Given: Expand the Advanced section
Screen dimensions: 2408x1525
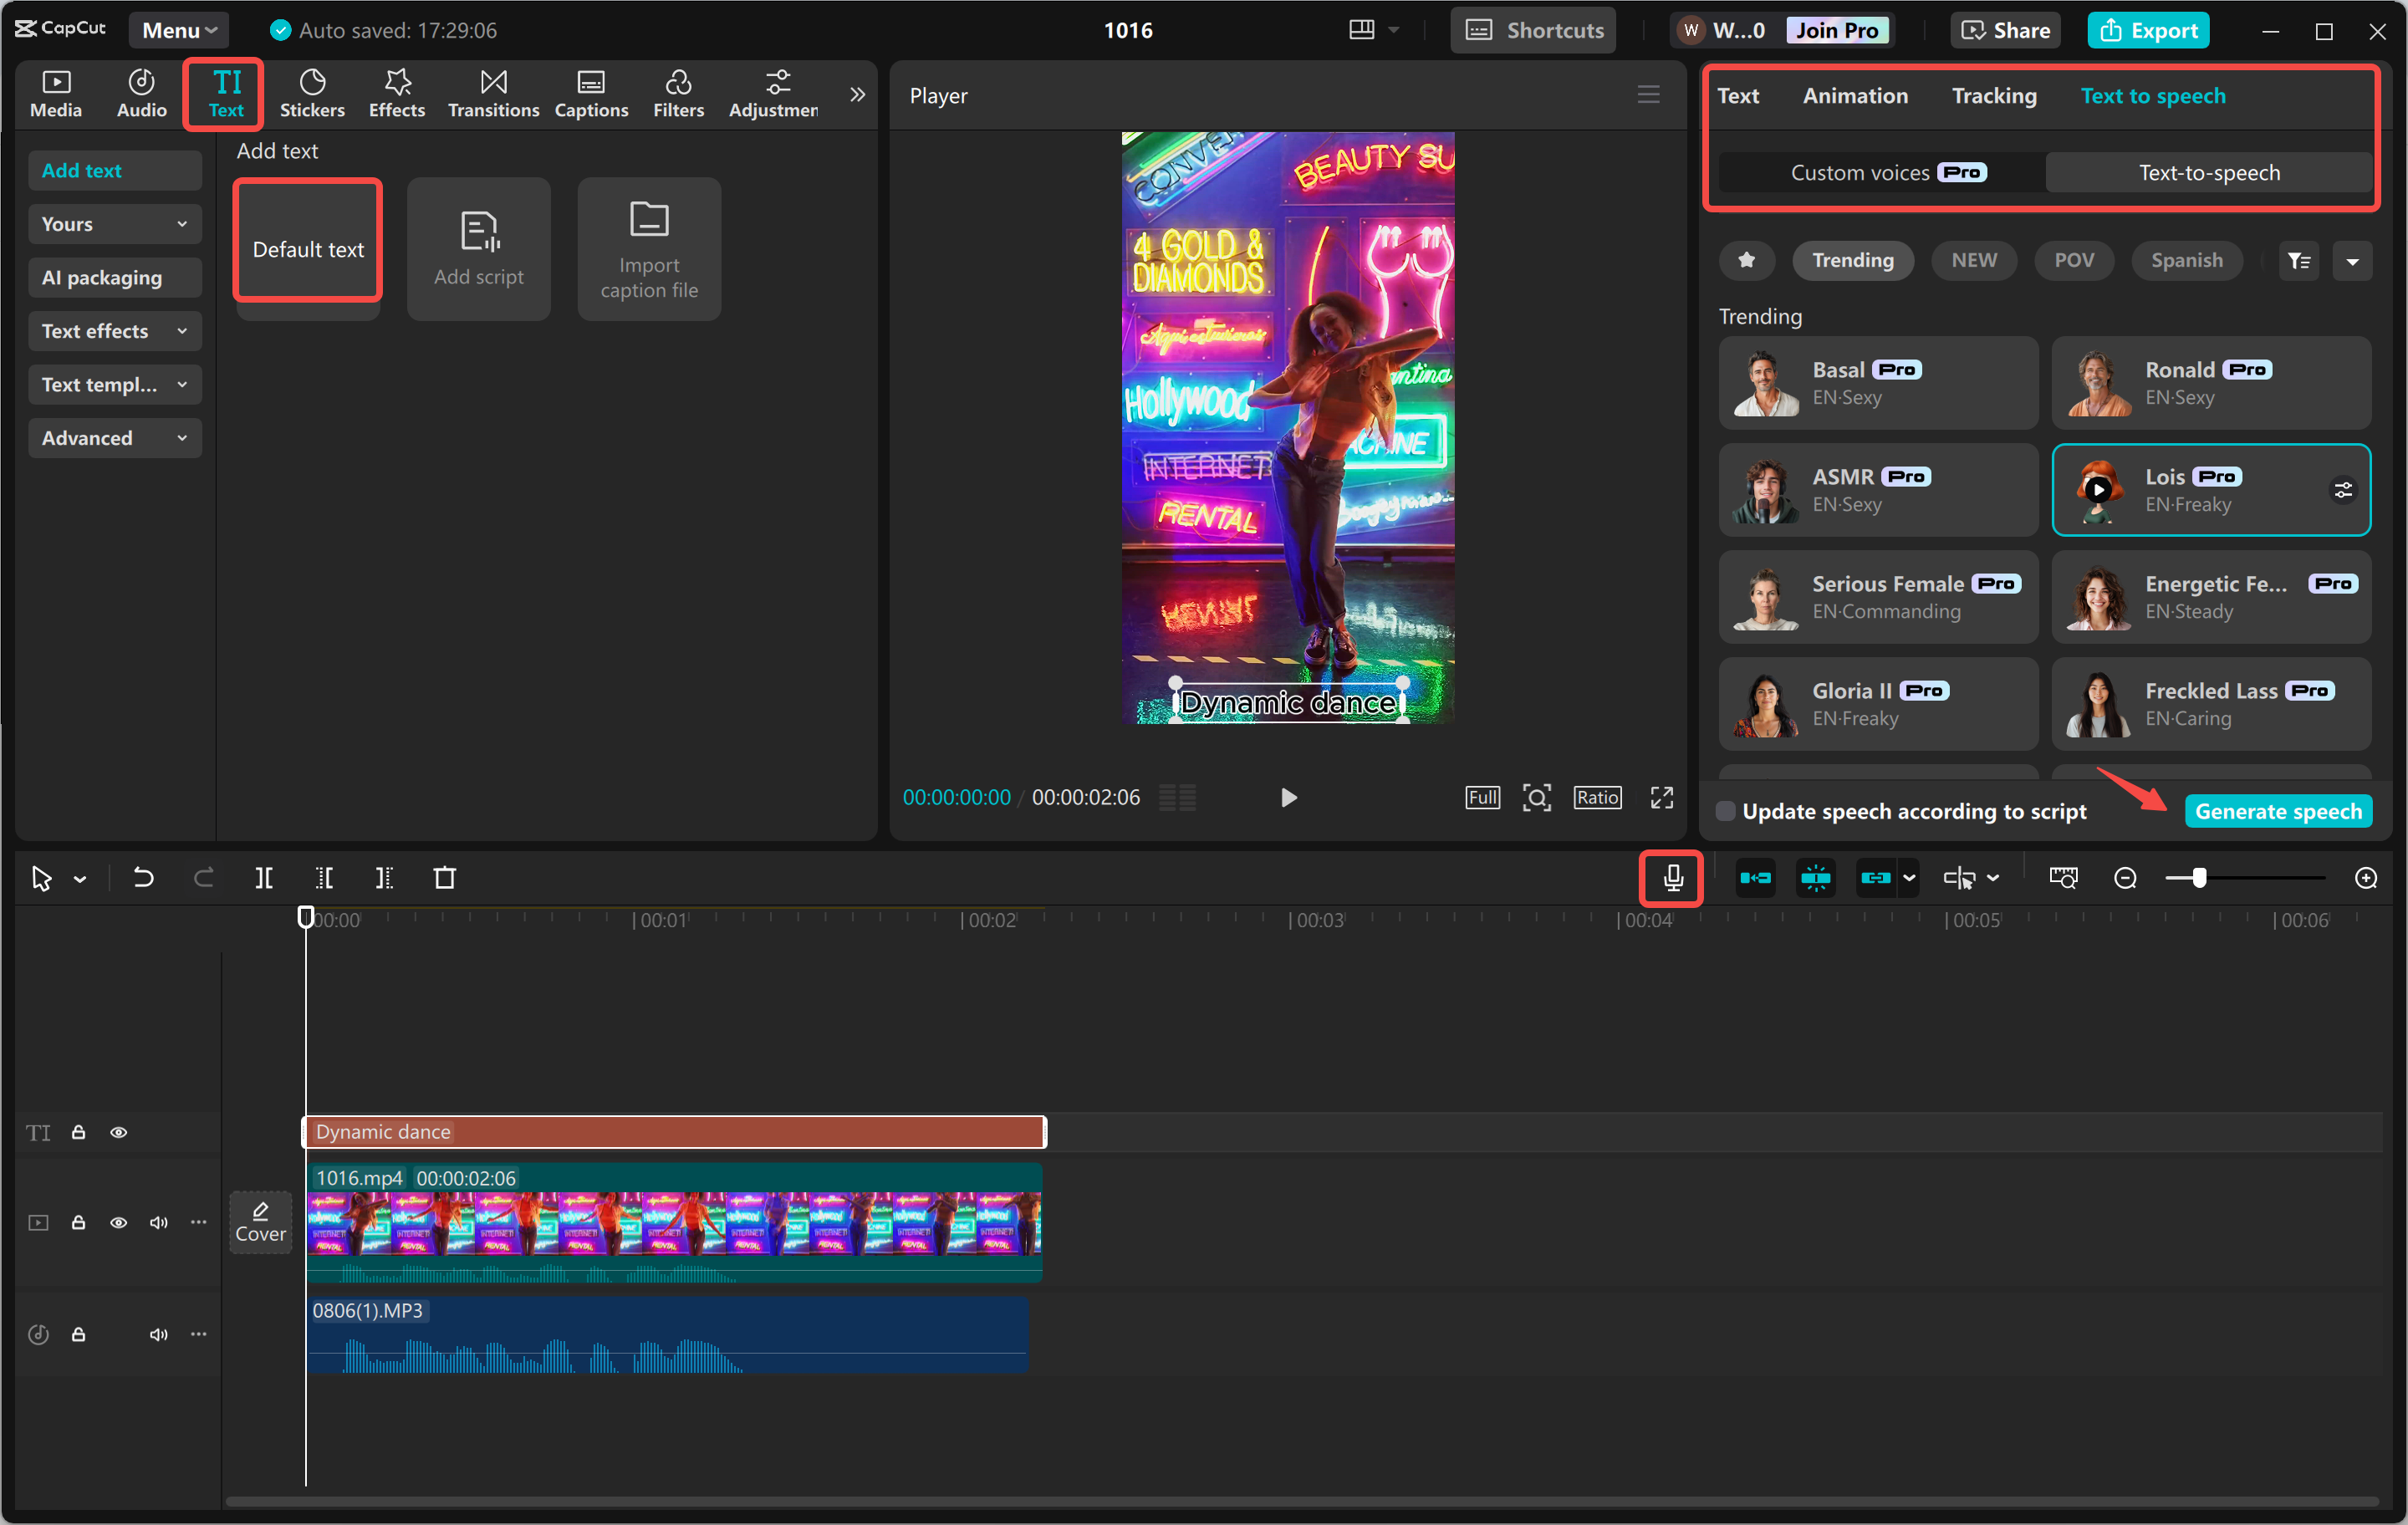Looking at the screenshot, I should point(114,437).
